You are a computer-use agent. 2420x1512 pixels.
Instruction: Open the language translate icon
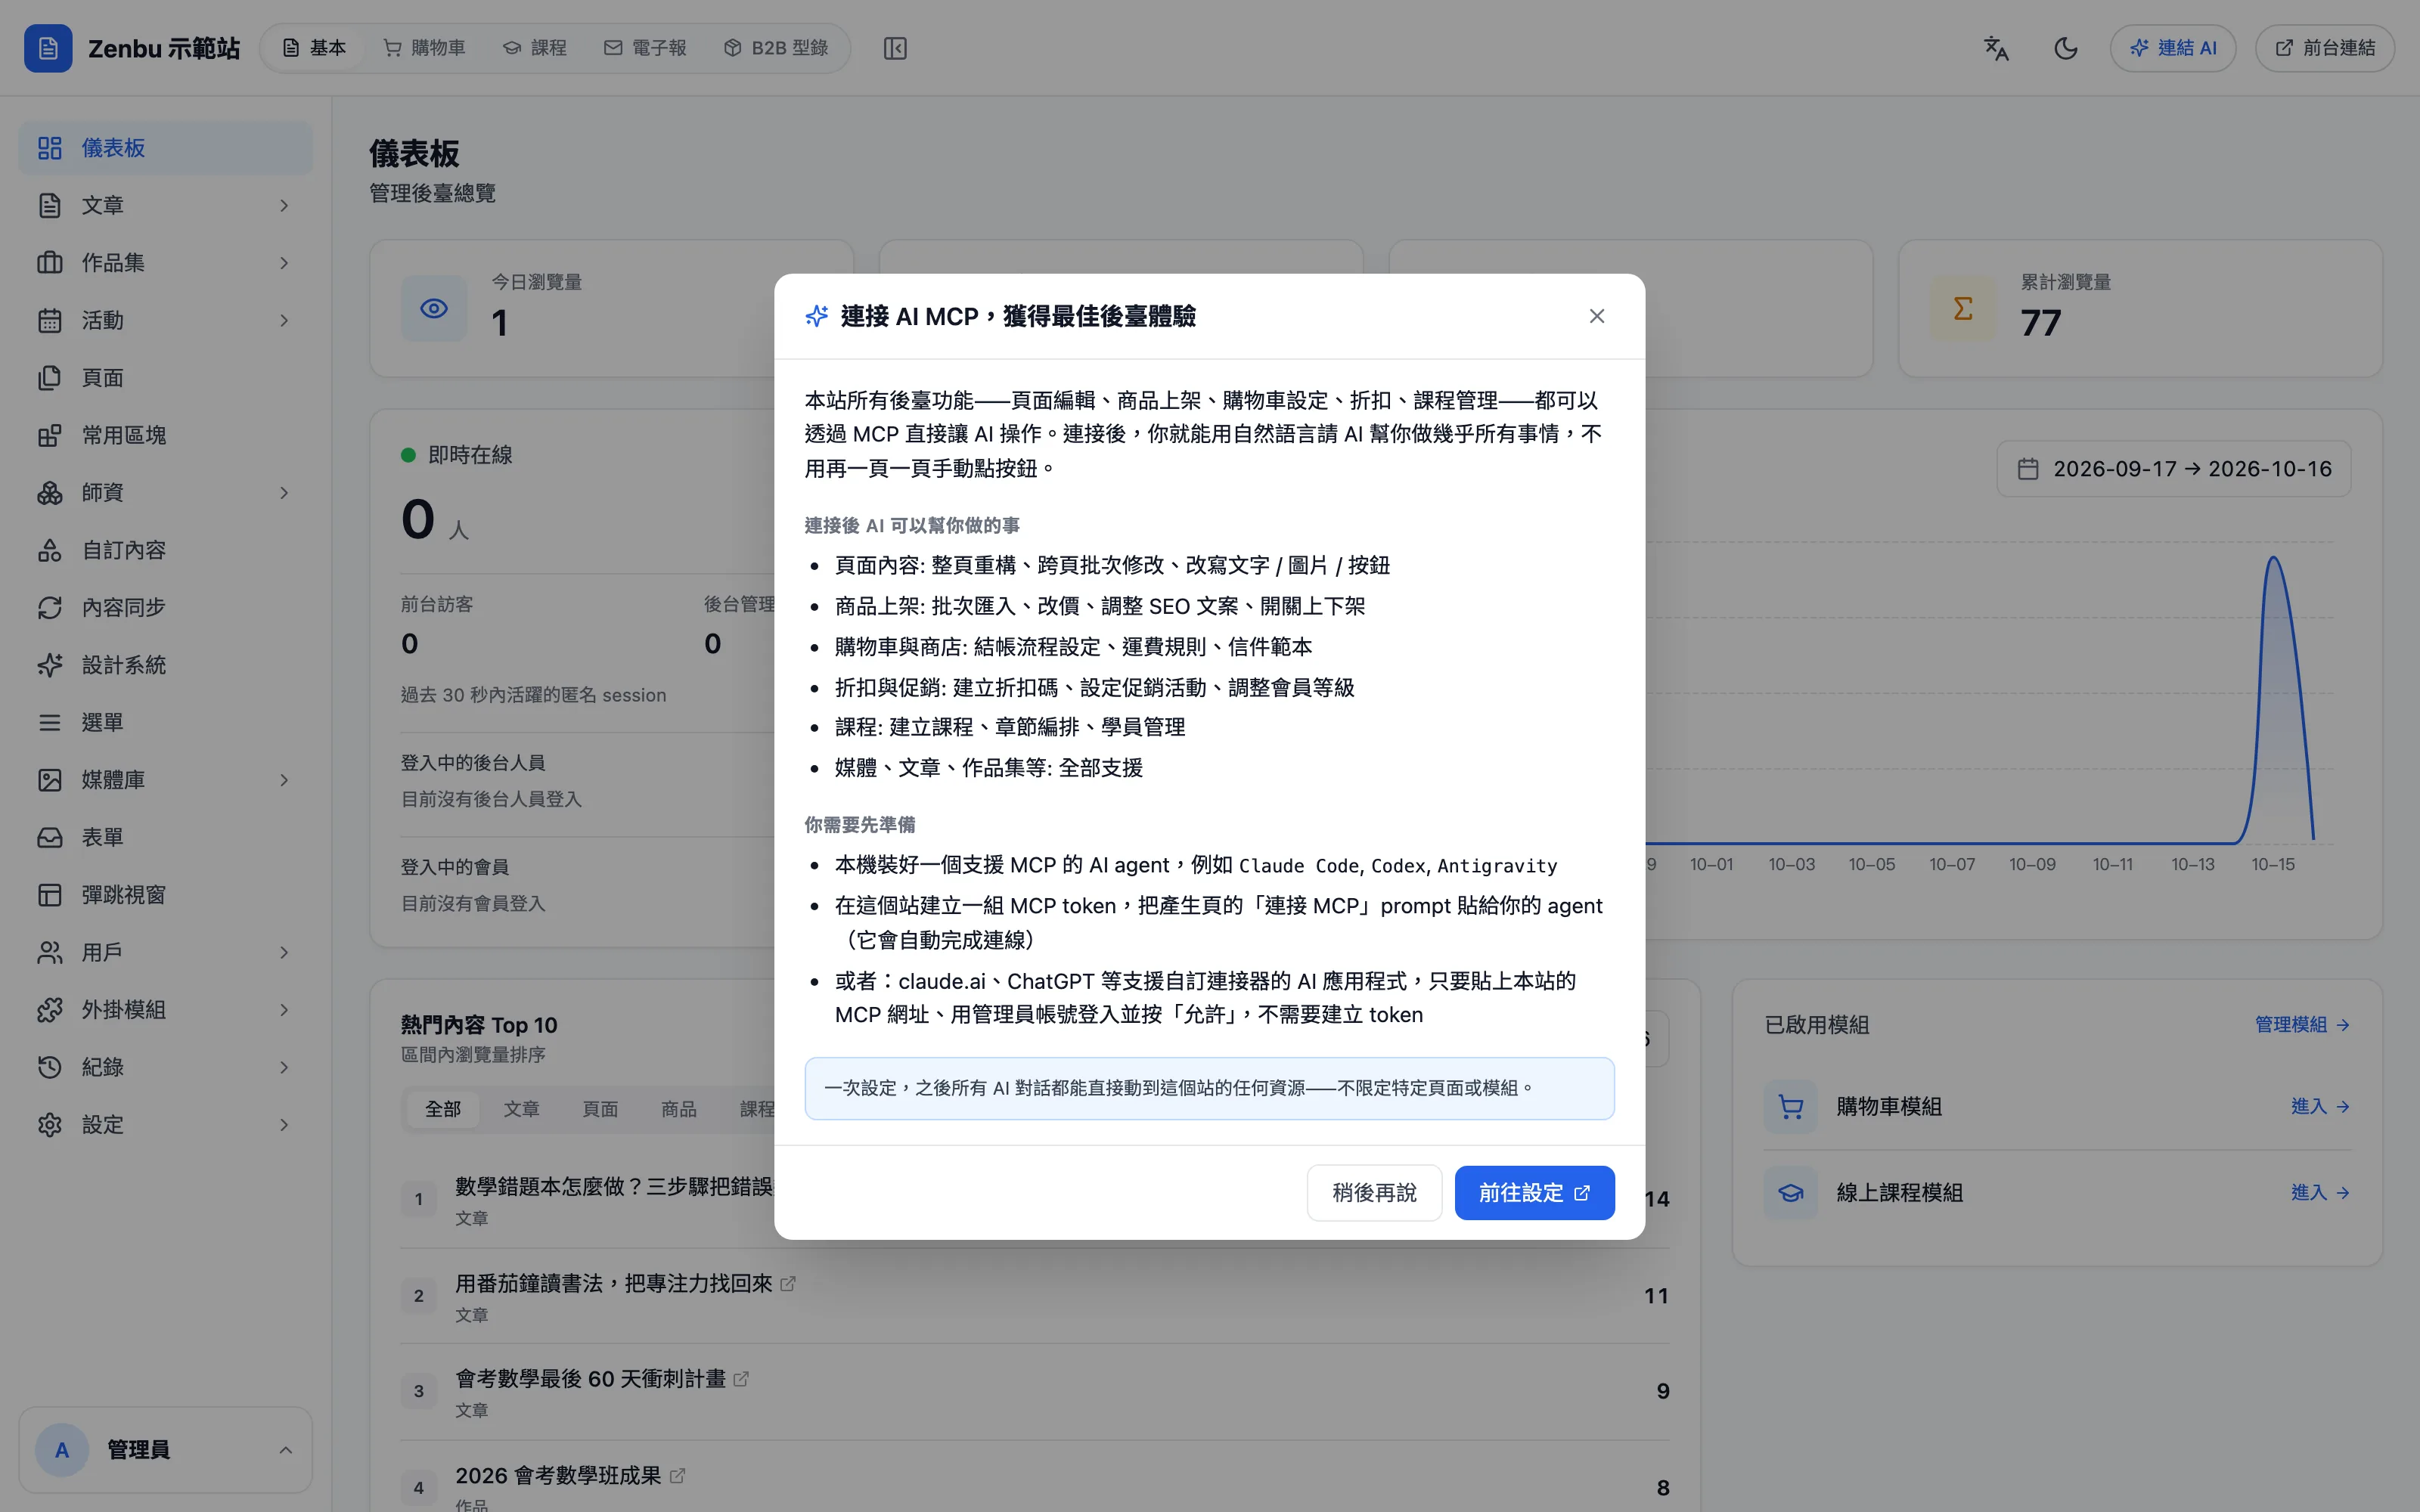pyautogui.click(x=1996, y=48)
